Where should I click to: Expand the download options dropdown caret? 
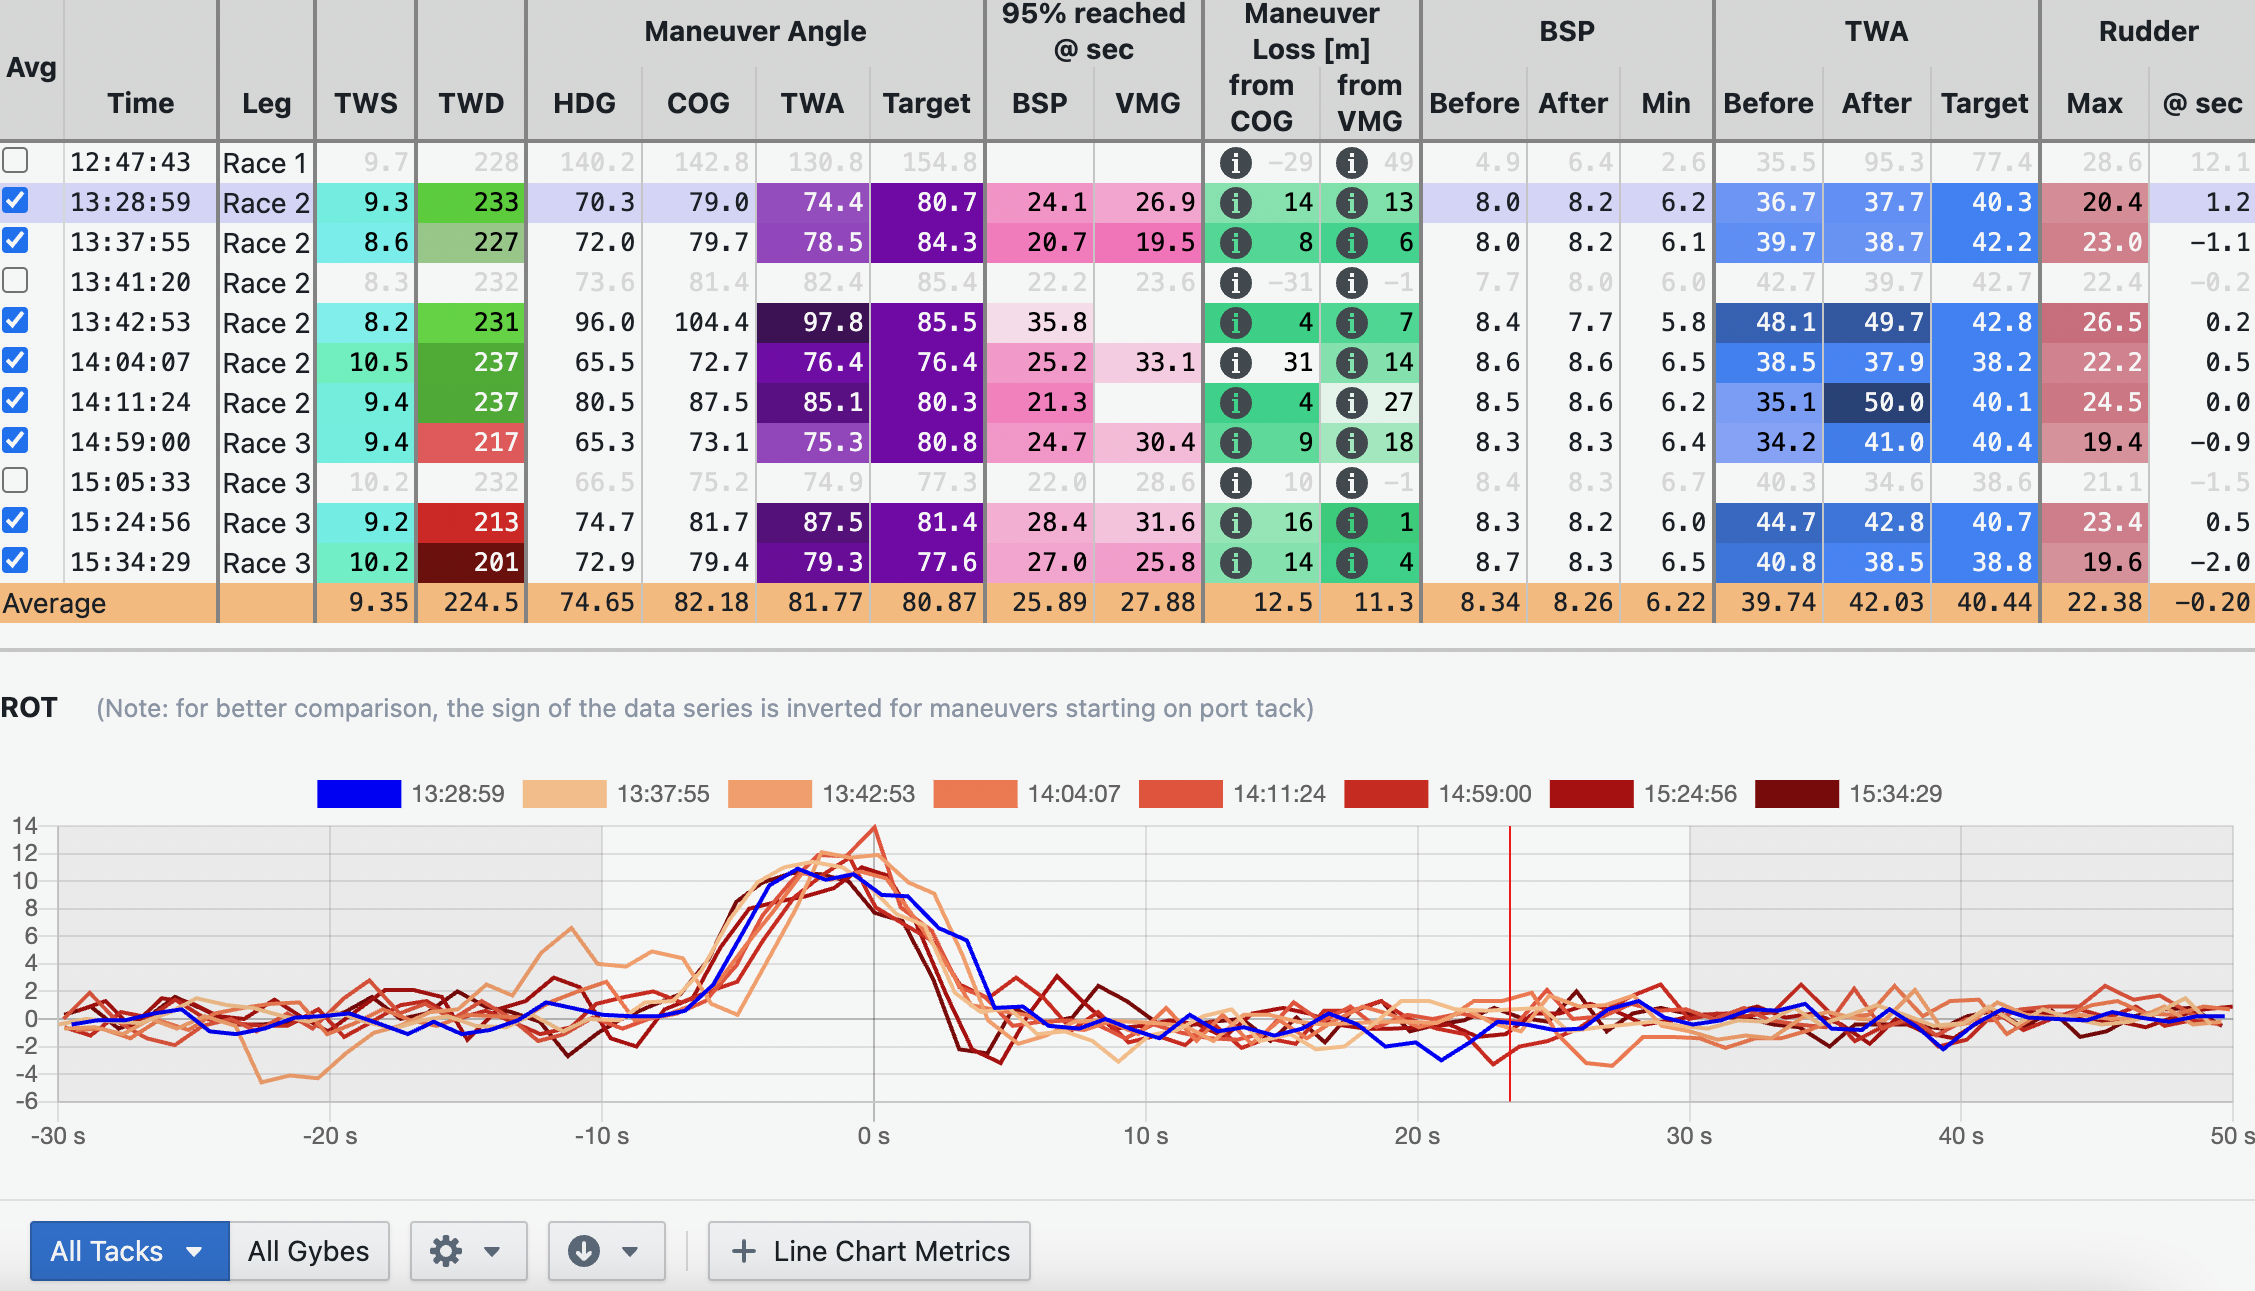[x=630, y=1252]
